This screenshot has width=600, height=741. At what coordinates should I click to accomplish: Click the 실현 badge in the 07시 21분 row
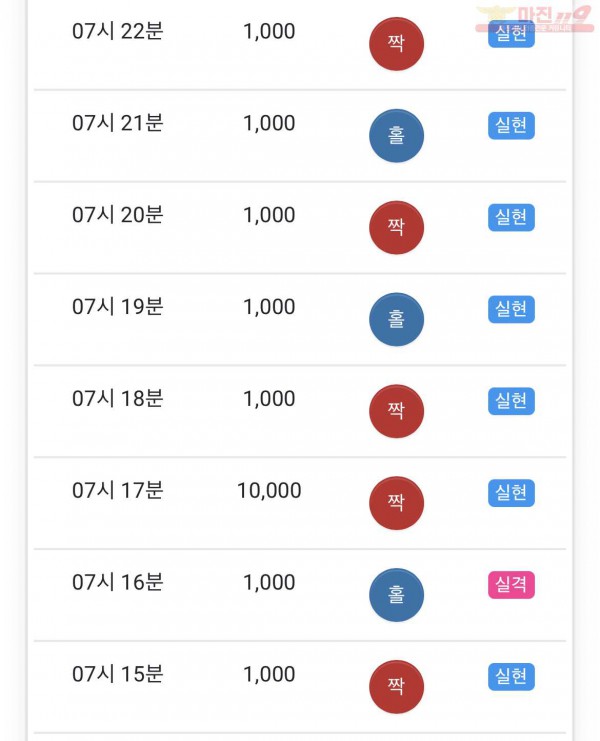pyautogui.click(x=511, y=125)
